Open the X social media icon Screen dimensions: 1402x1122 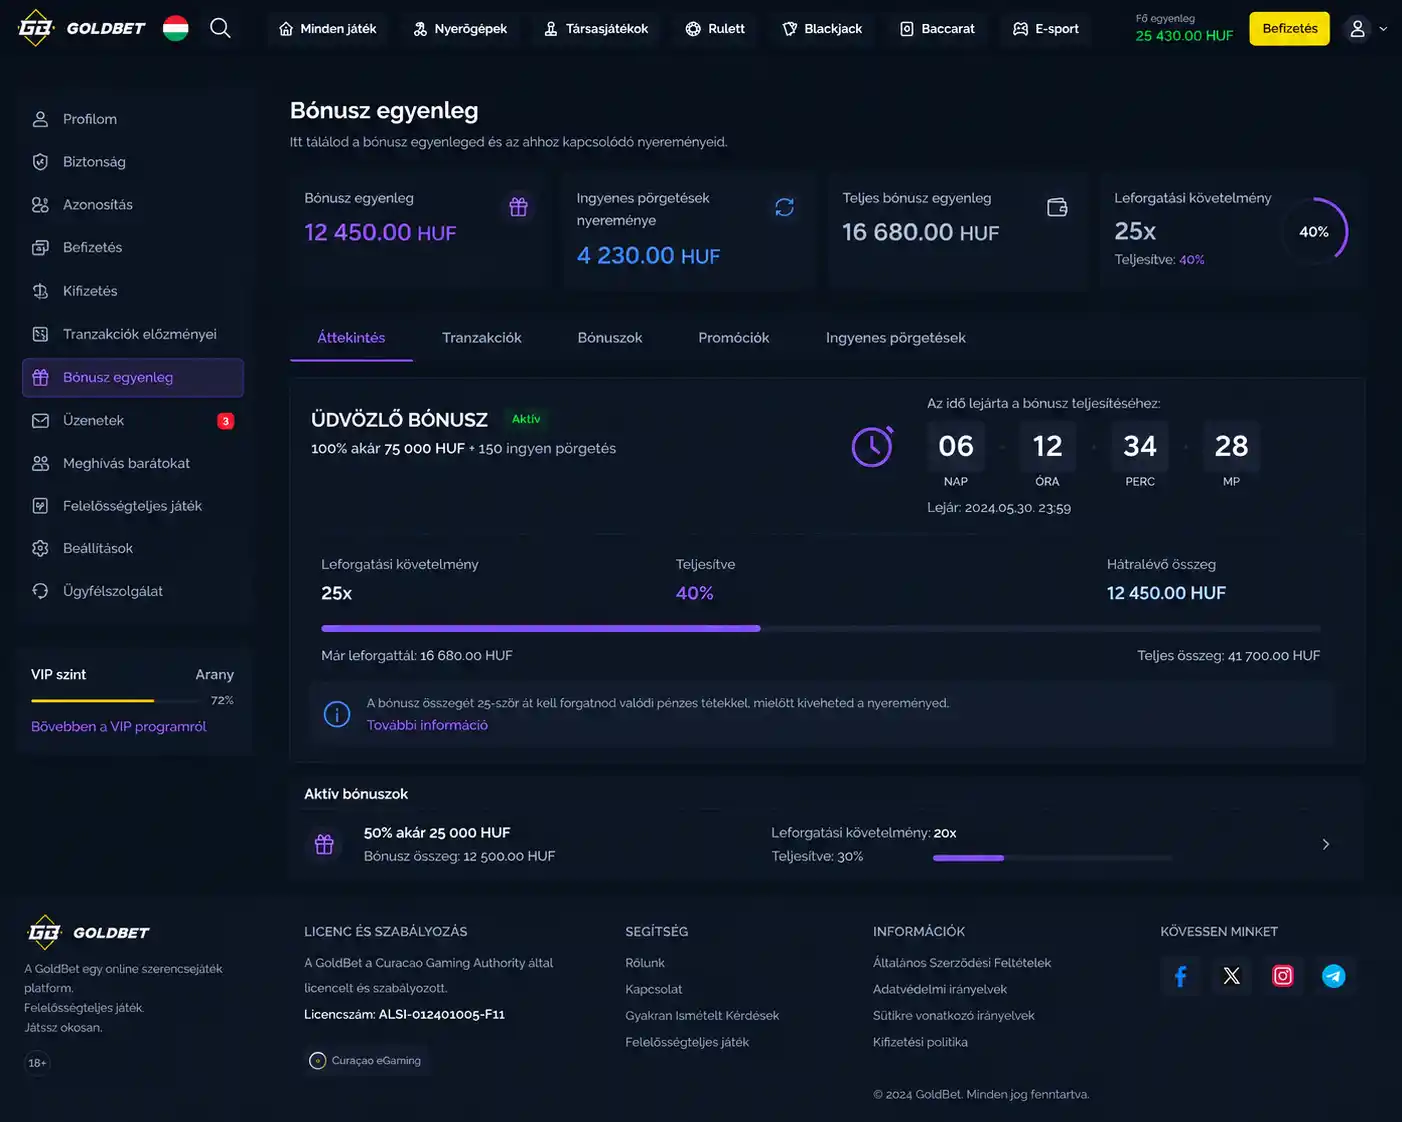[x=1231, y=976]
